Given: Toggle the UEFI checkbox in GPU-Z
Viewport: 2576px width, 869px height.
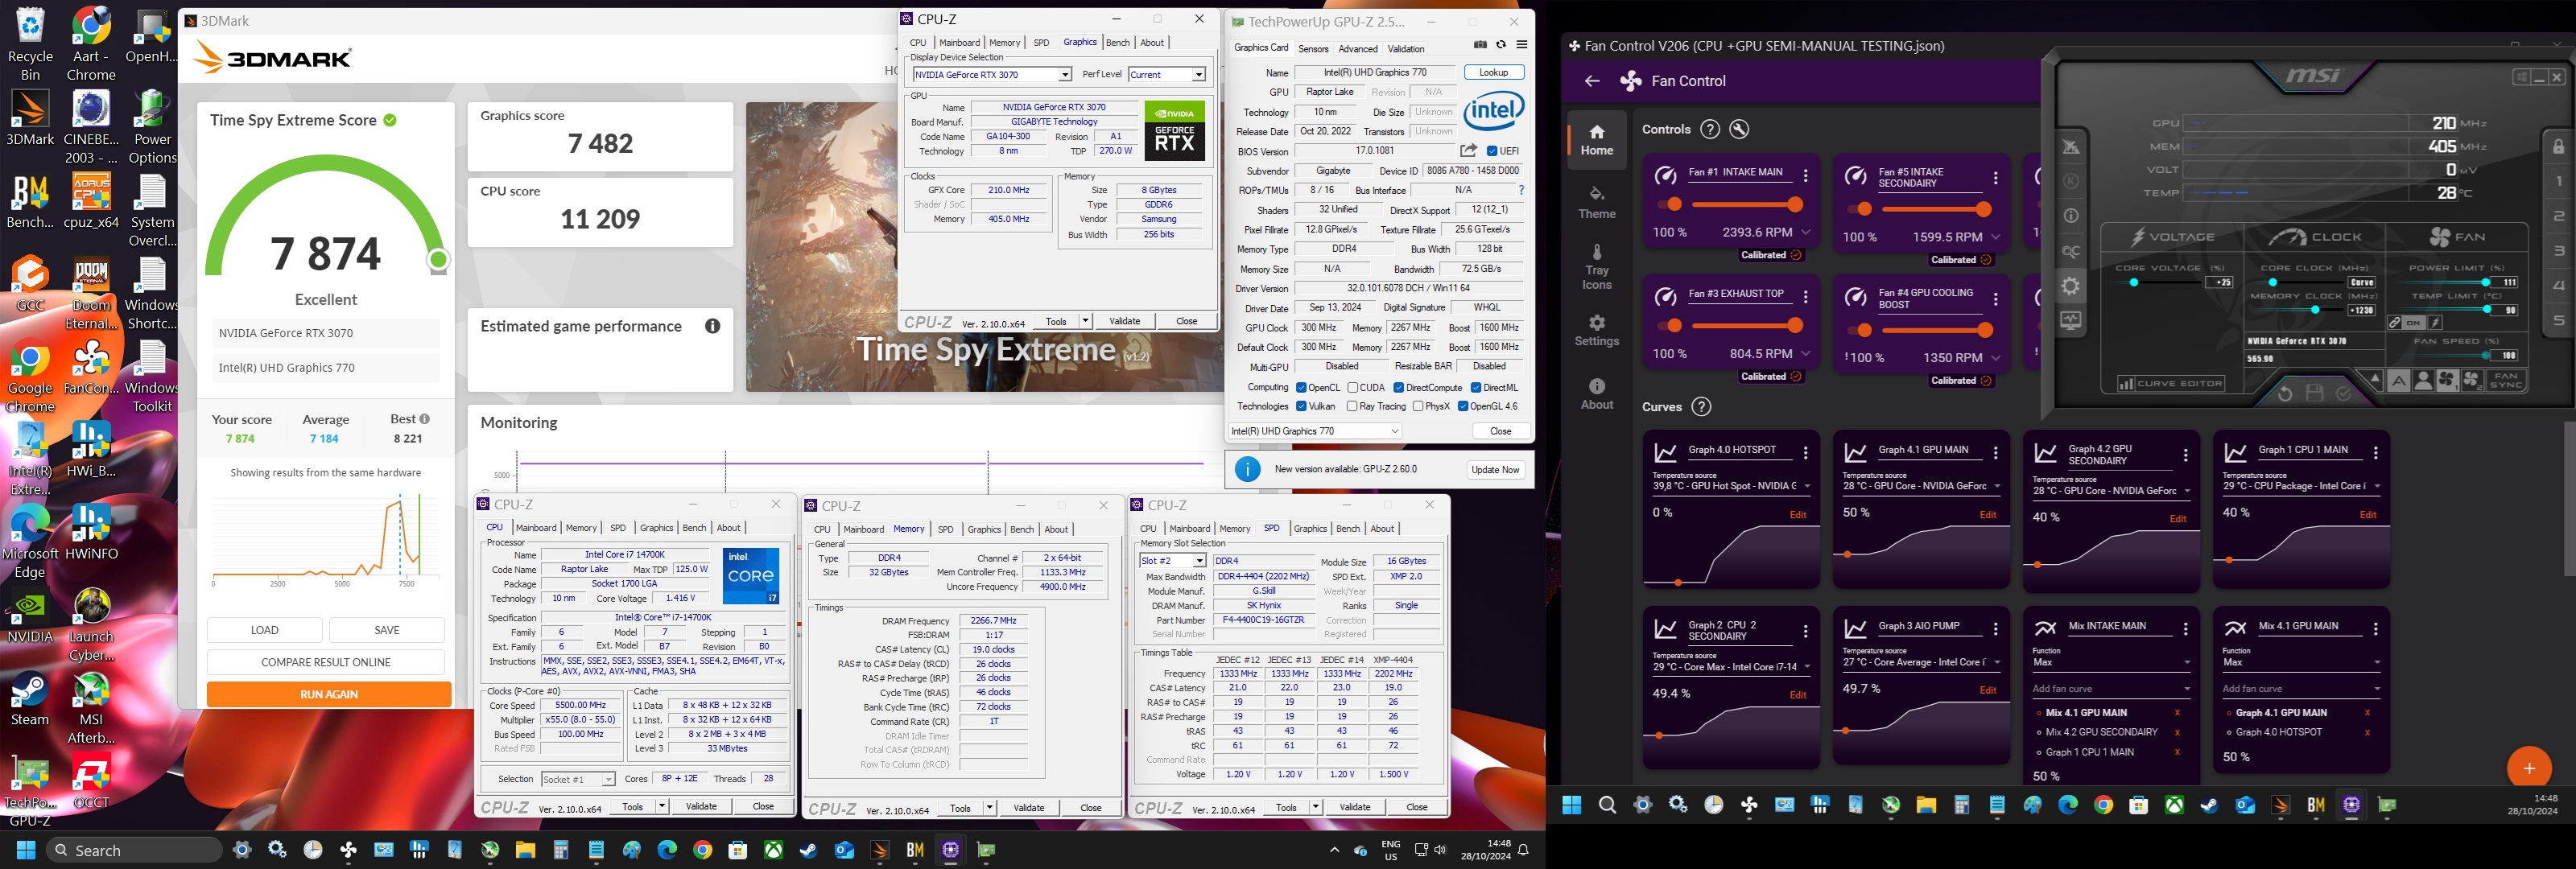Looking at the screenshot, I should 1492,151.
